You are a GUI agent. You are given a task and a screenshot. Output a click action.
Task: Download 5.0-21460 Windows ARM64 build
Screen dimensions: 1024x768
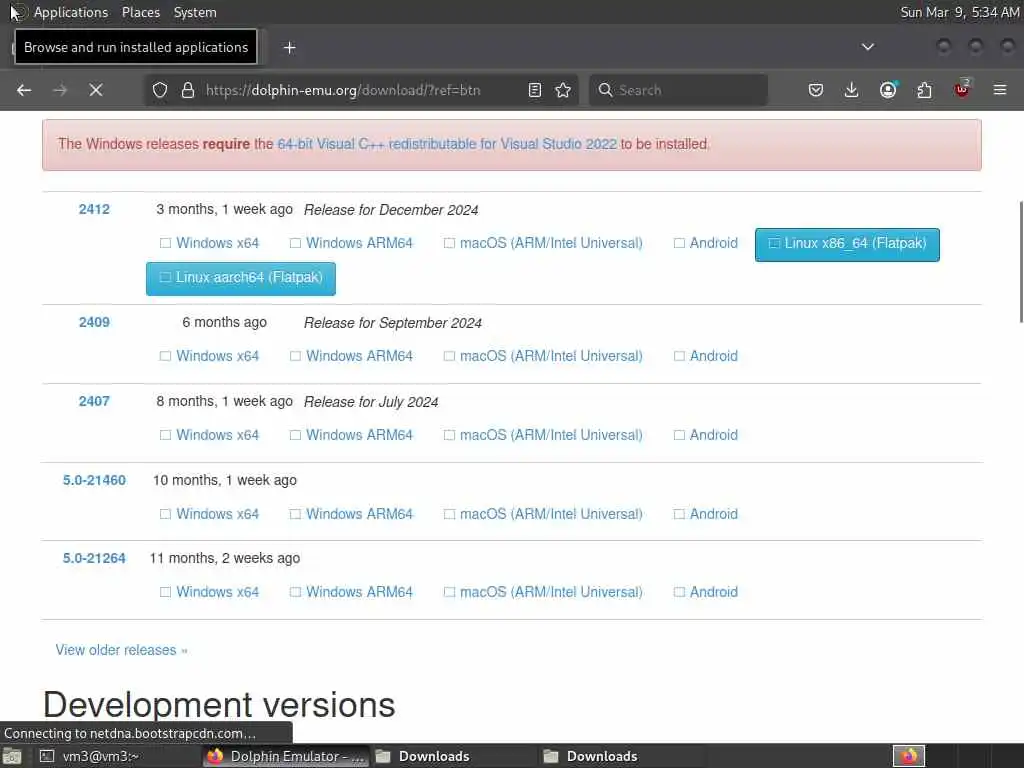[351, 514]
